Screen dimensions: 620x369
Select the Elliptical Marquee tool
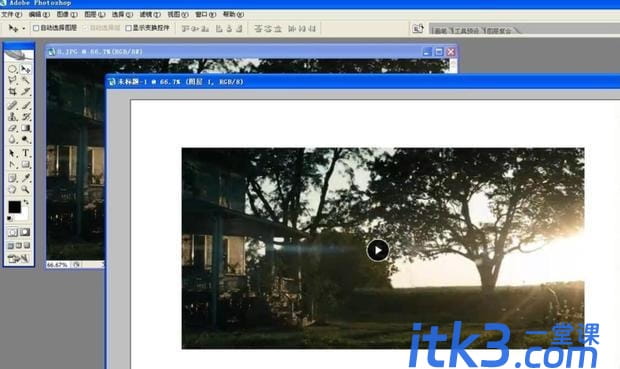(x=13, y=69)
